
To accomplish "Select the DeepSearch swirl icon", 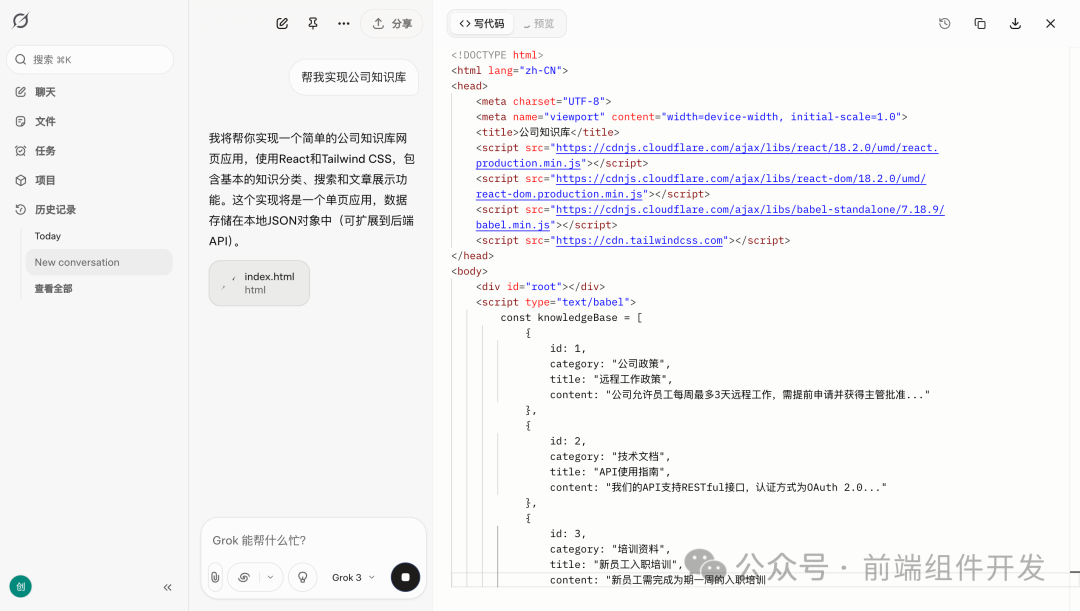I will click(243, 577).
